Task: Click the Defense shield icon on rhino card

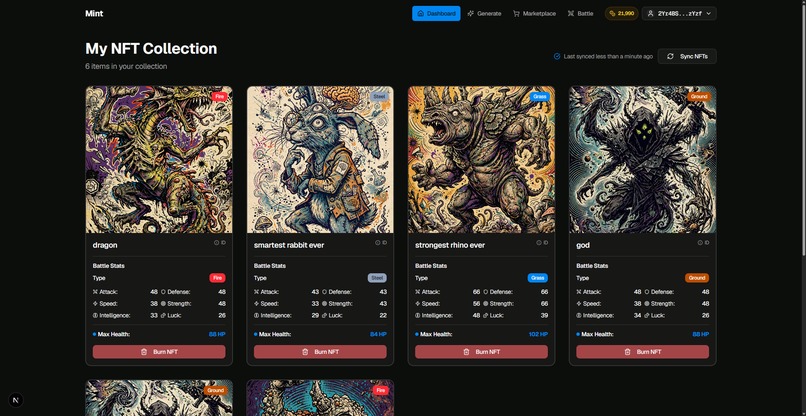Action: [486, 292]
